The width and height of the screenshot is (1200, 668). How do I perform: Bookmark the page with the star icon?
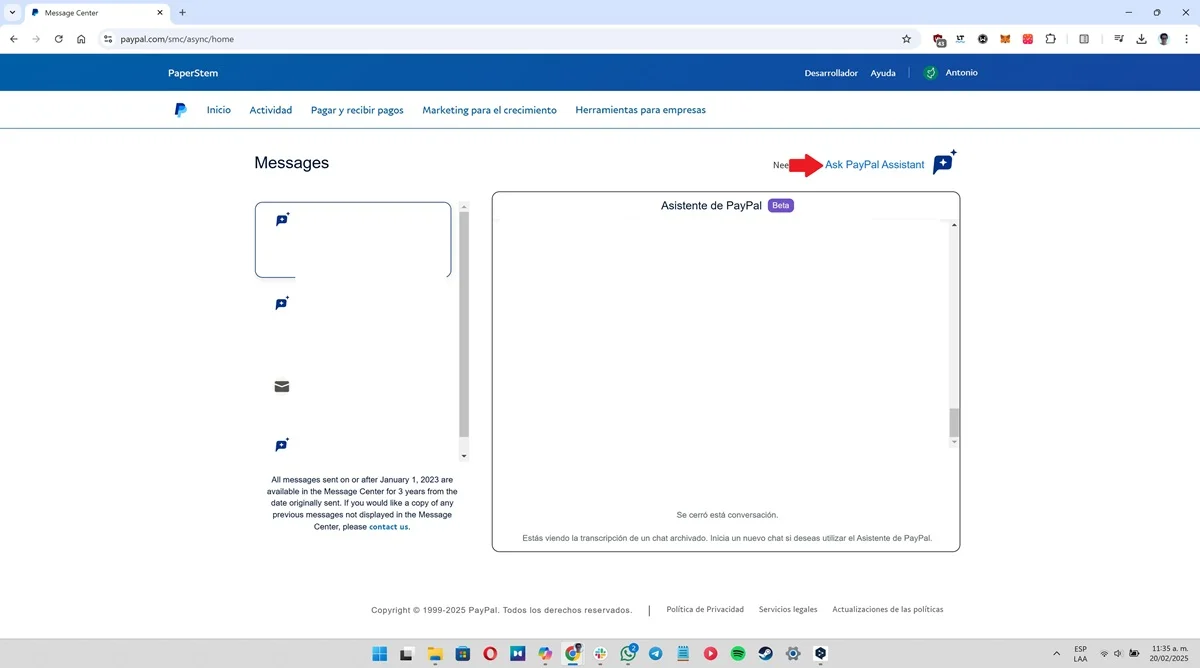click(x=906, y=39)
